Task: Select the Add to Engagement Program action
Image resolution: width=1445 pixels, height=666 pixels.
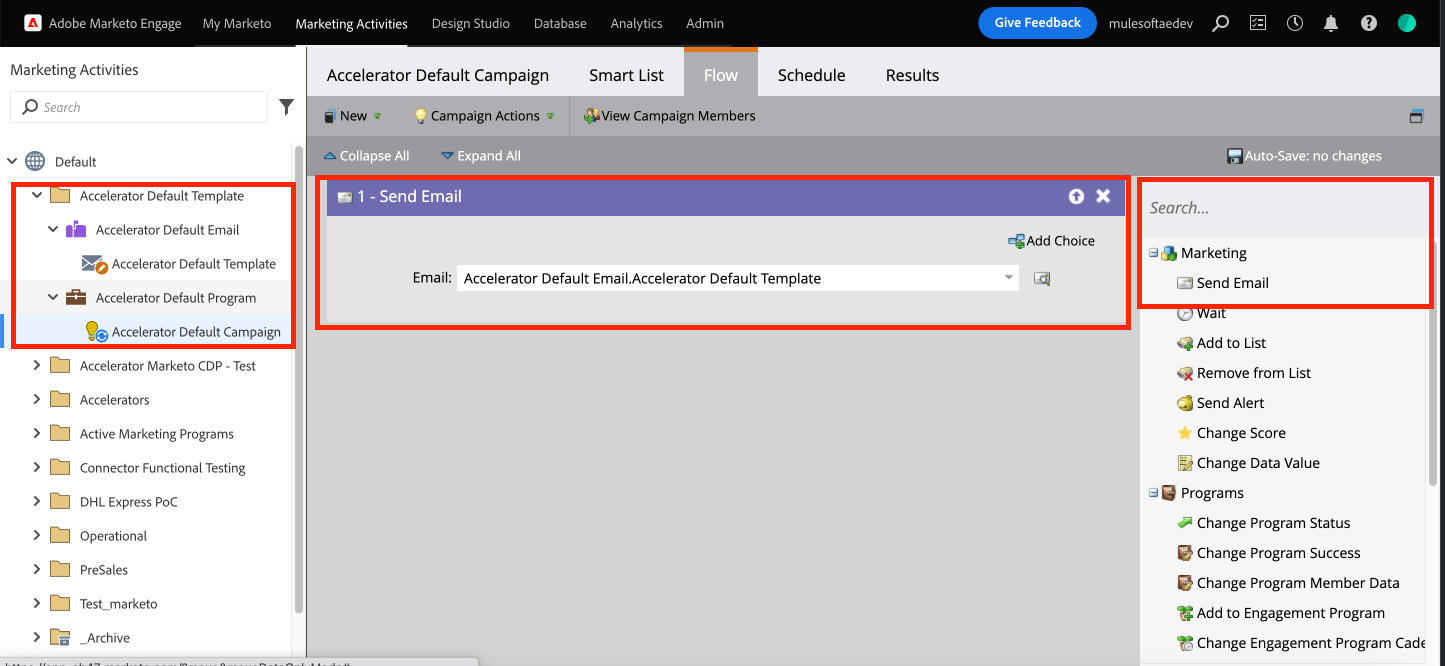Action: (1280, 613)
